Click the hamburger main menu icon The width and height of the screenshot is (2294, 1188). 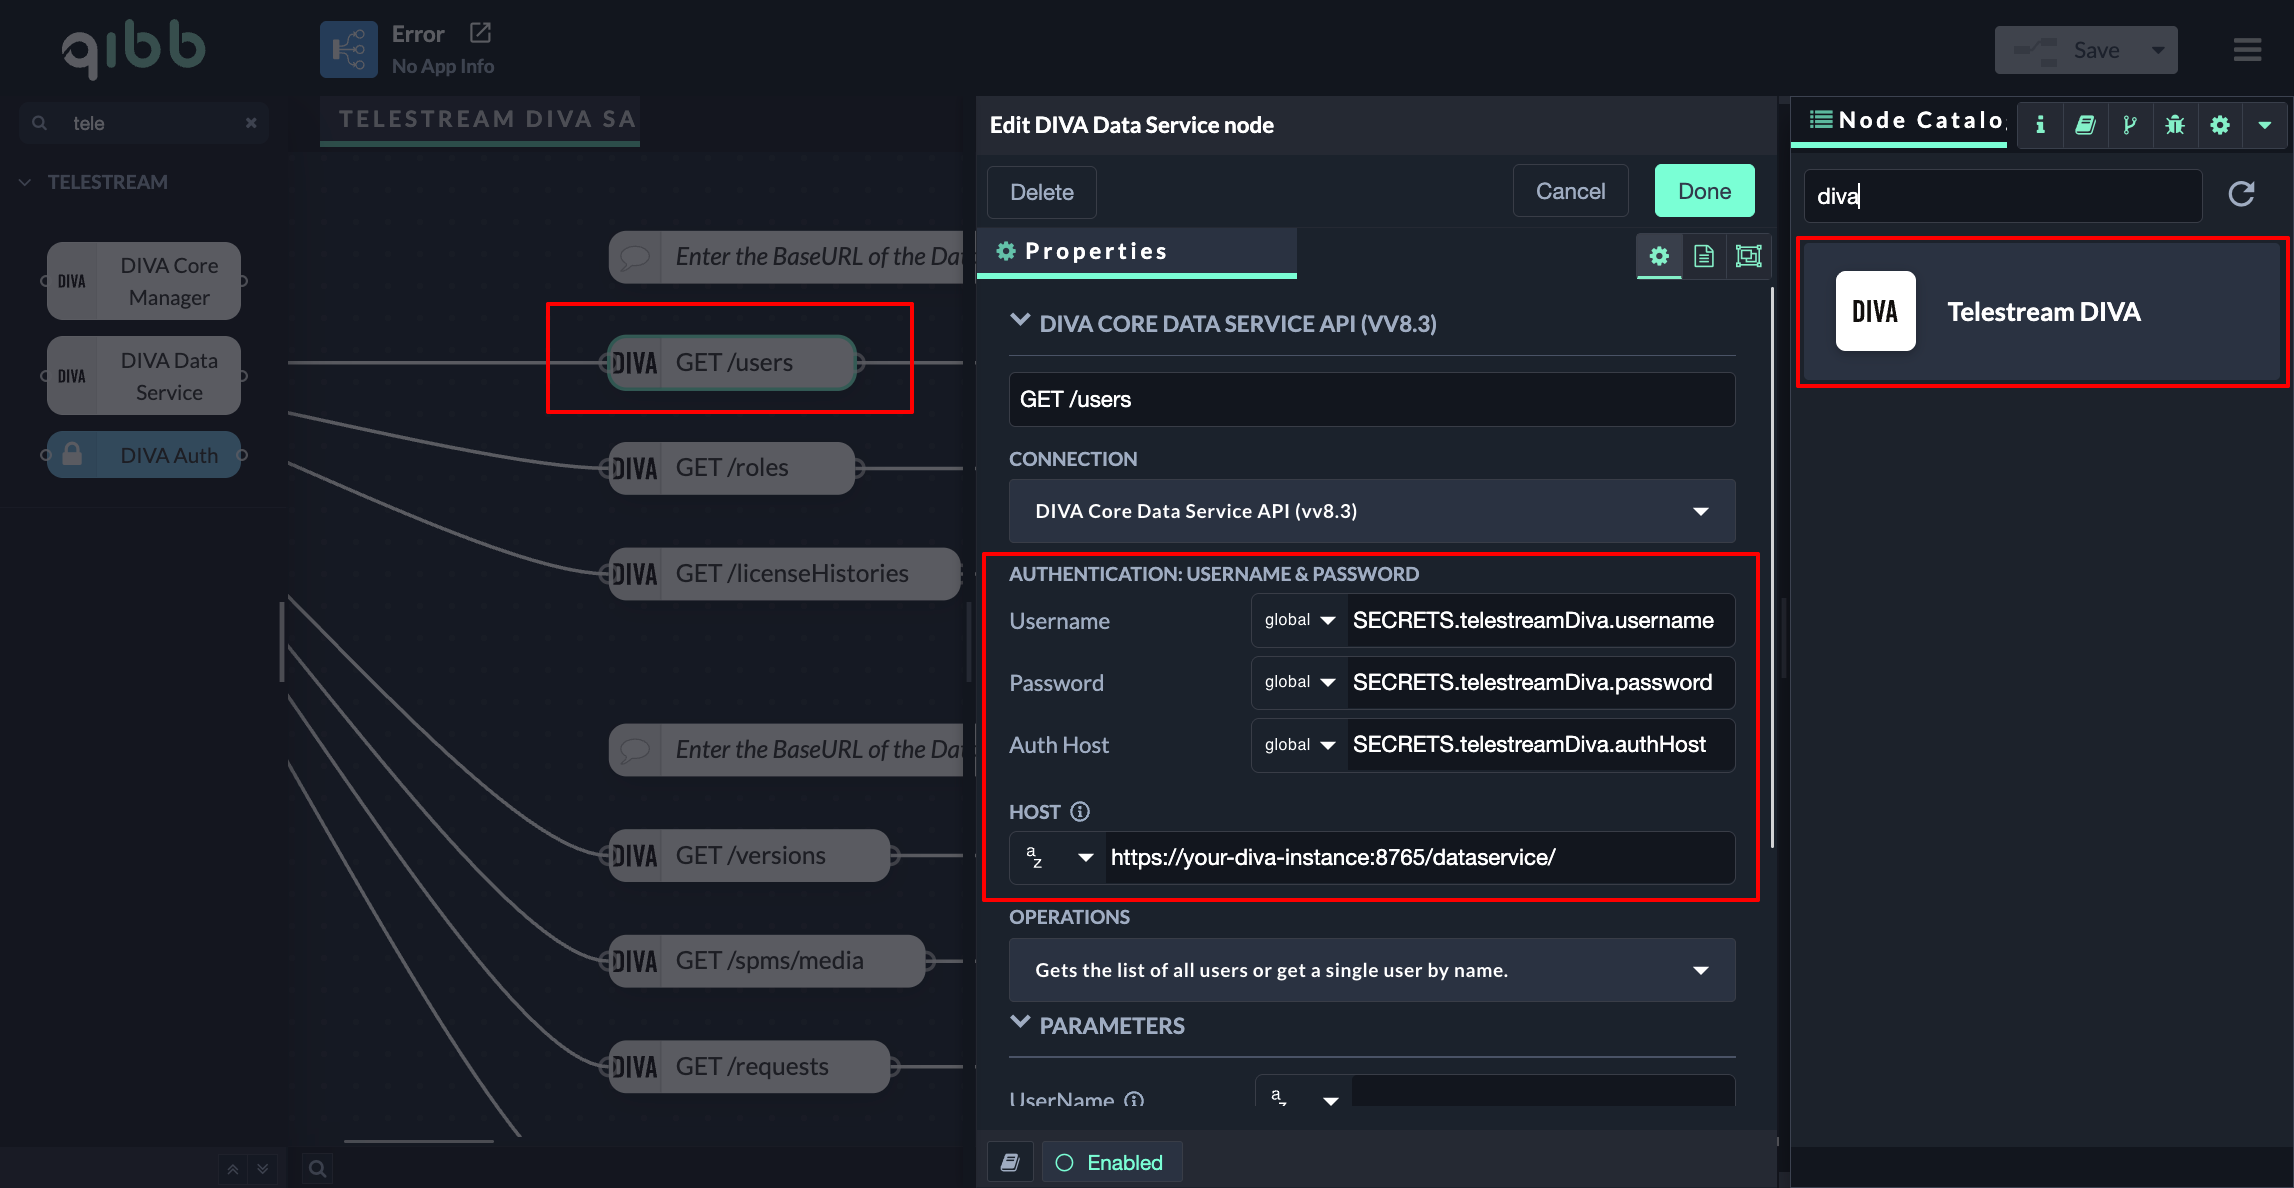[x=2247, y=50]
